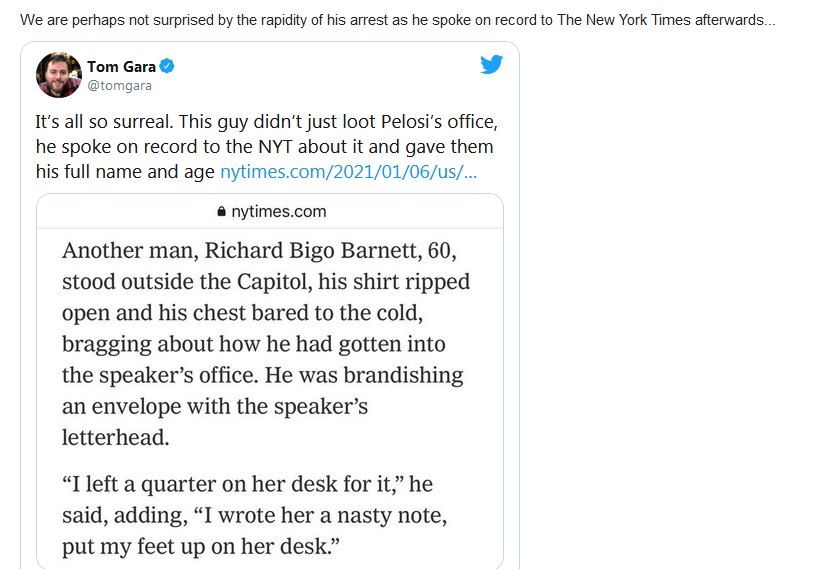
Task: Click the @tomgara handle
Action: point(119,85)
